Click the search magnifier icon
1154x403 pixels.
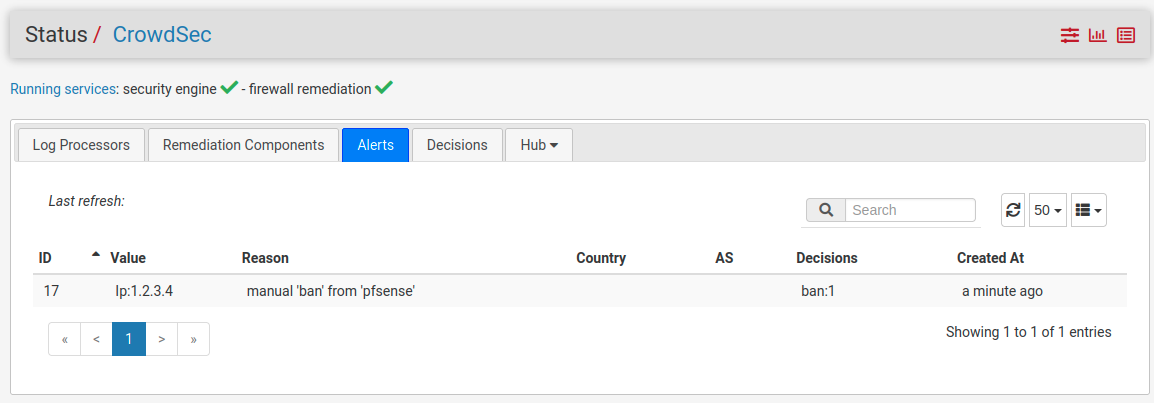(826, 210)
